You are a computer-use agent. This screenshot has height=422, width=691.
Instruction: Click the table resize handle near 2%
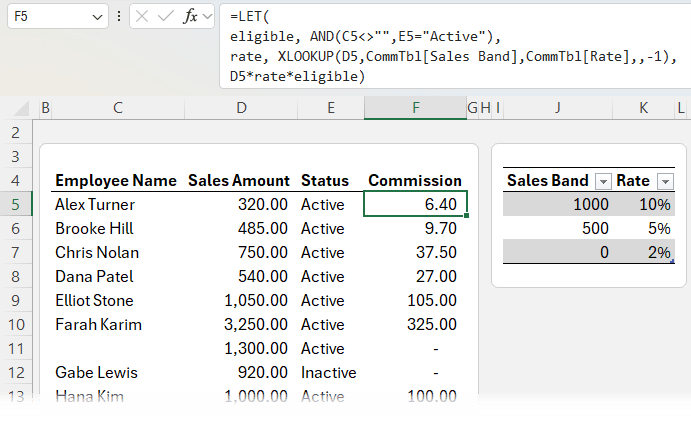(672, 262)
